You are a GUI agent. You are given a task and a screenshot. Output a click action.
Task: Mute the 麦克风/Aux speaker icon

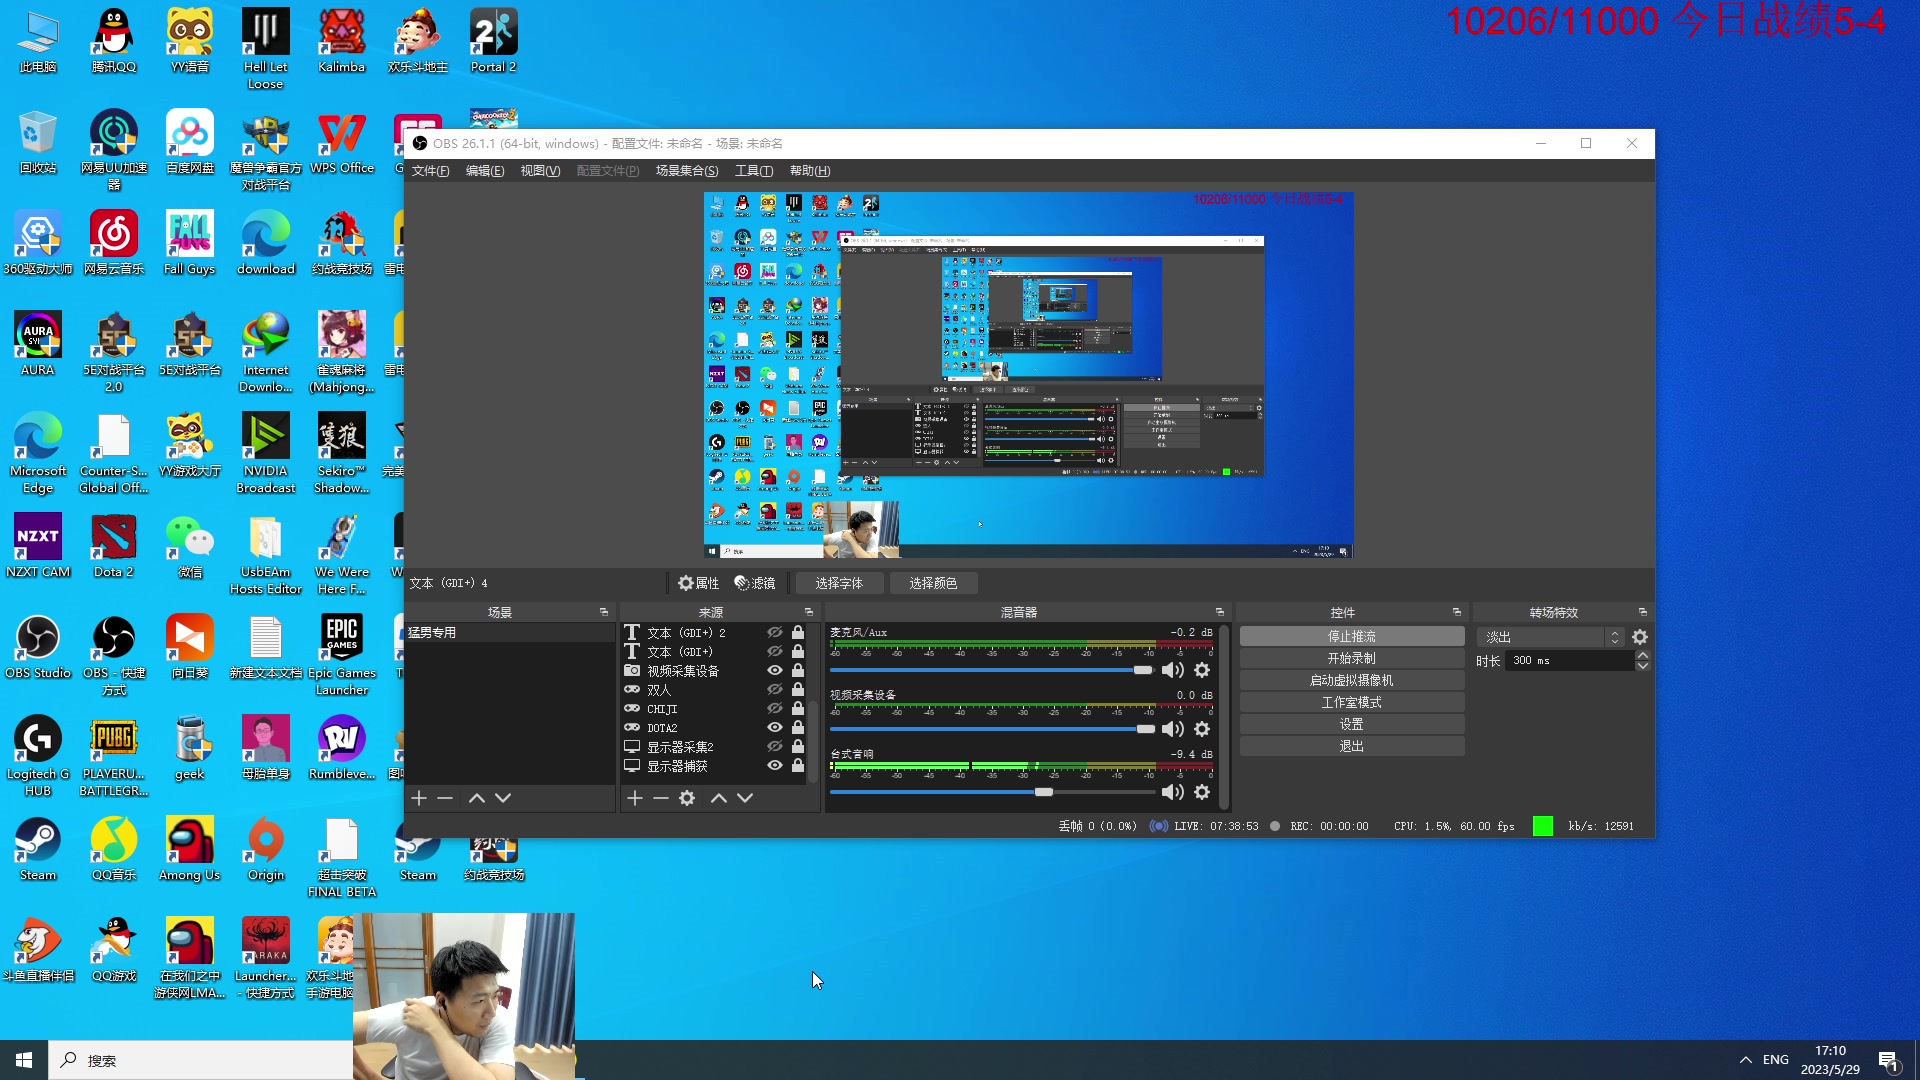(x=1172, y=670)
